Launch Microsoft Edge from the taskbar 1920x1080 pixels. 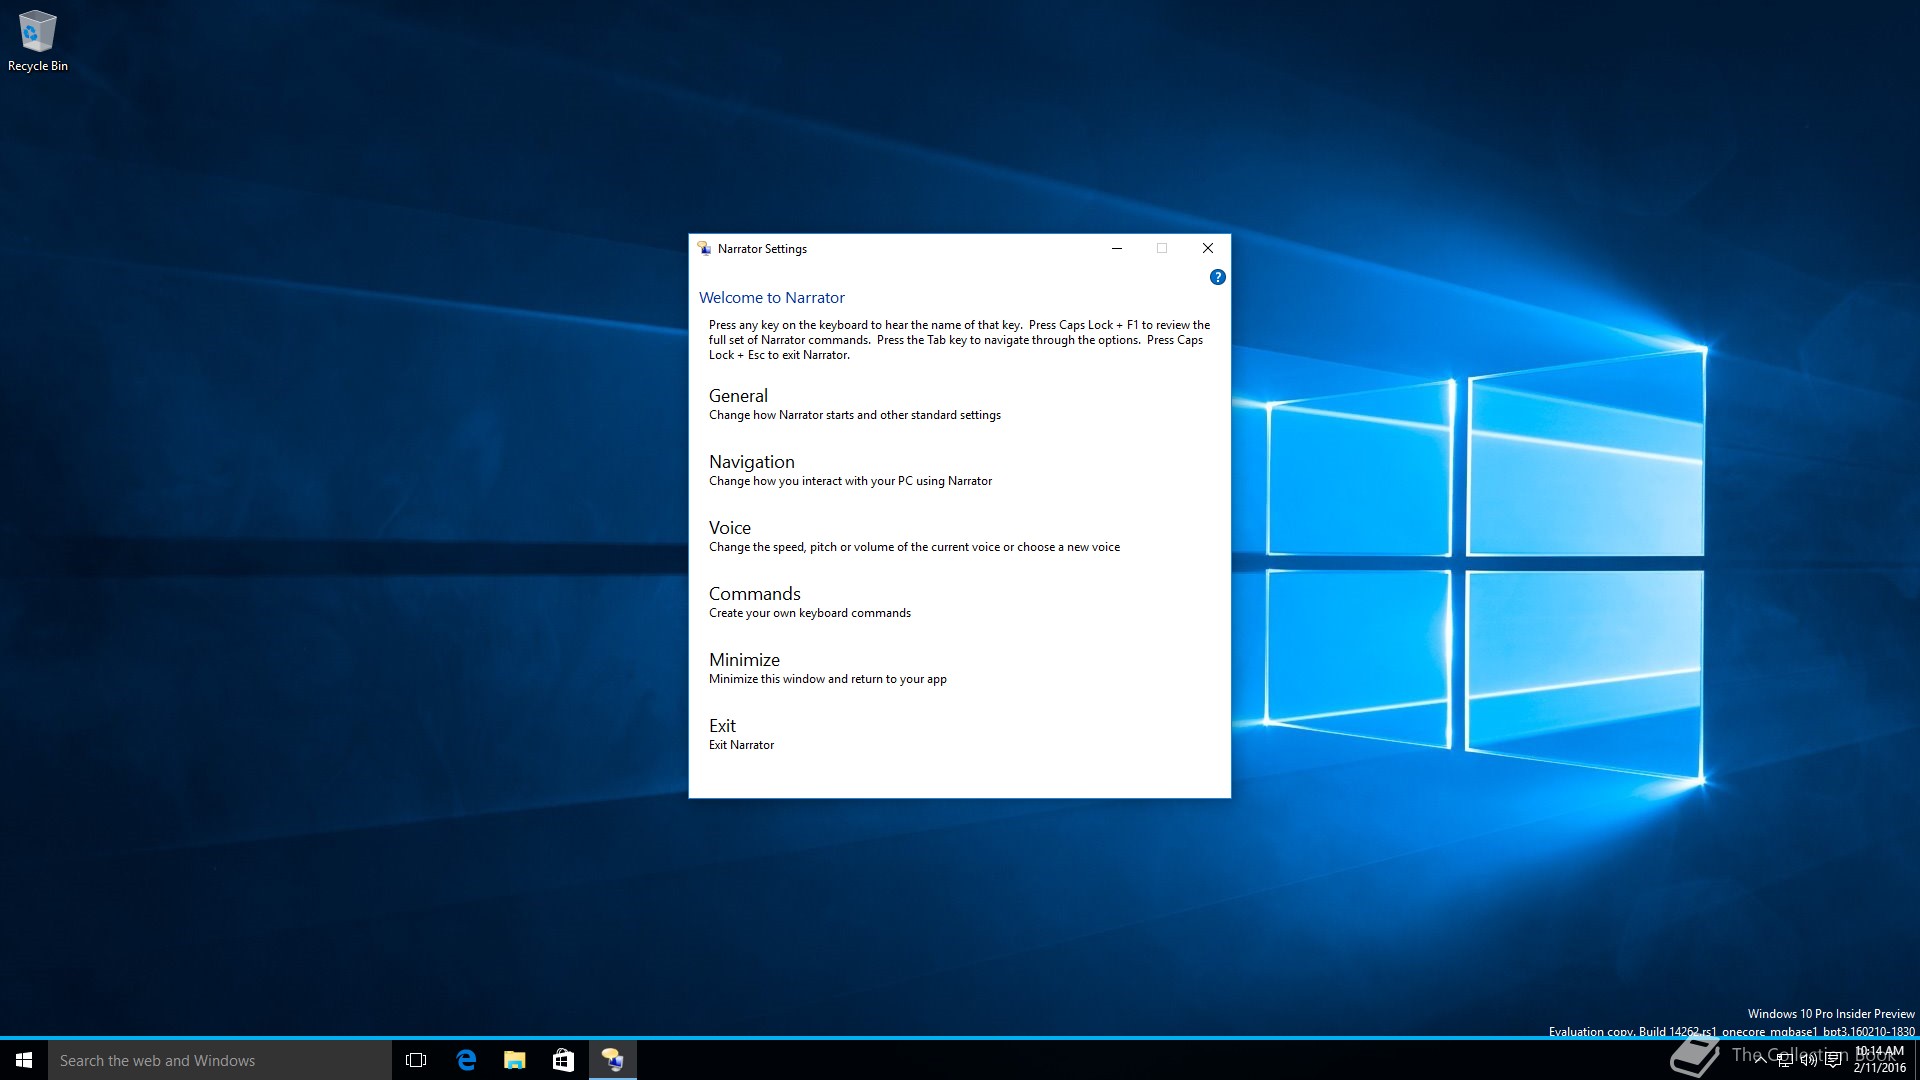click(x=466, y=1060)
